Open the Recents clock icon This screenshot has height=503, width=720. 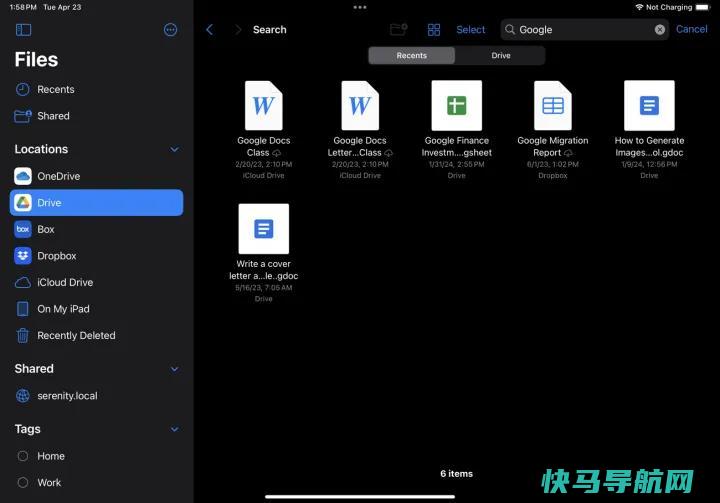pyautogui.click(x=22, y=89)
